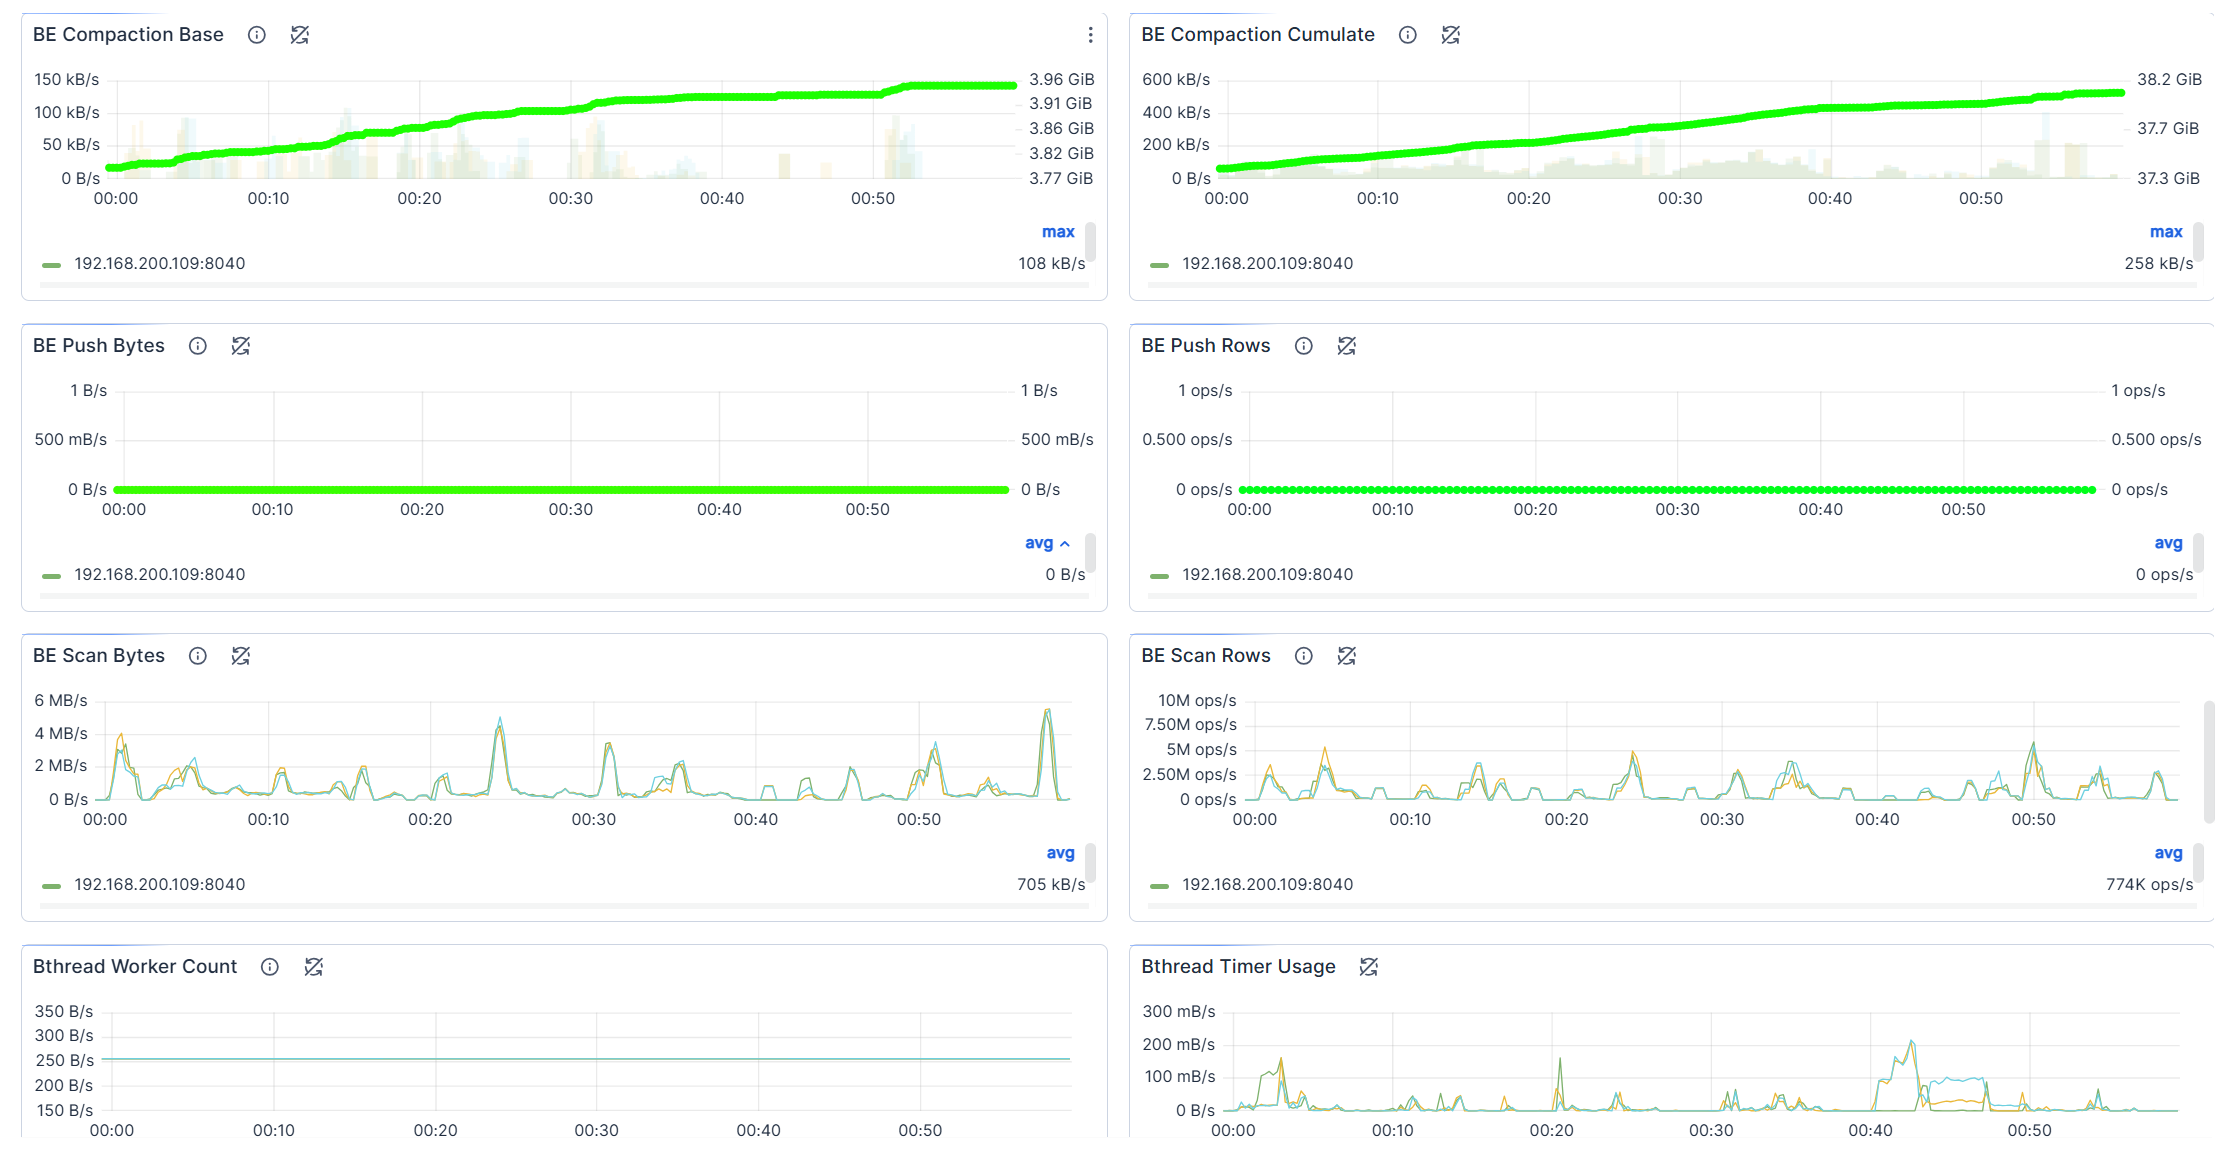The height and width of the screenshot is (1152, 2226).
Task: Toggle 192.168.200.109:8040 series in BE Scan Bytes legend
Action: point(159,885)
